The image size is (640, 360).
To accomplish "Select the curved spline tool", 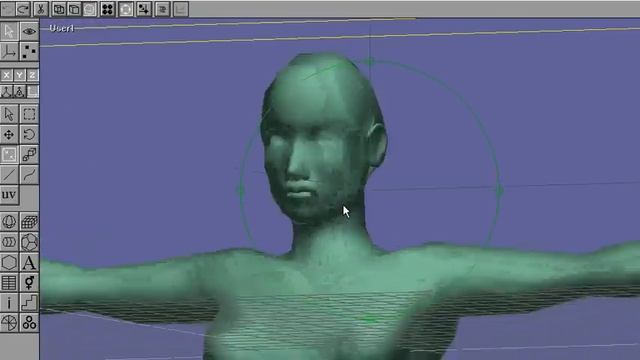I will (x=29, y=175).
